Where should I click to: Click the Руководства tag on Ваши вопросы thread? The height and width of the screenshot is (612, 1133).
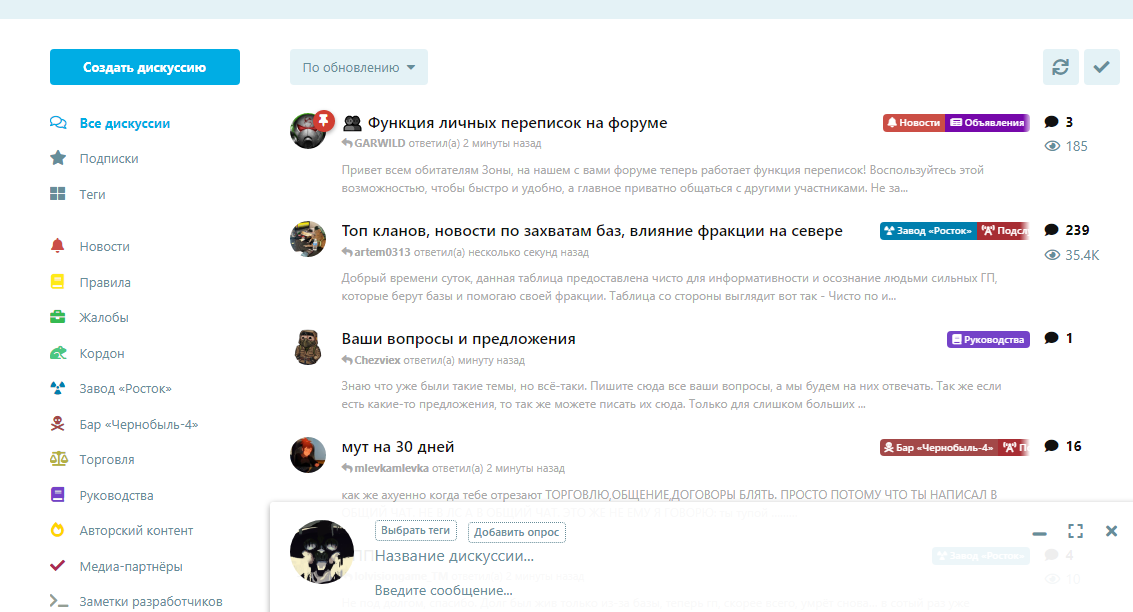click(x=988, y=339)
